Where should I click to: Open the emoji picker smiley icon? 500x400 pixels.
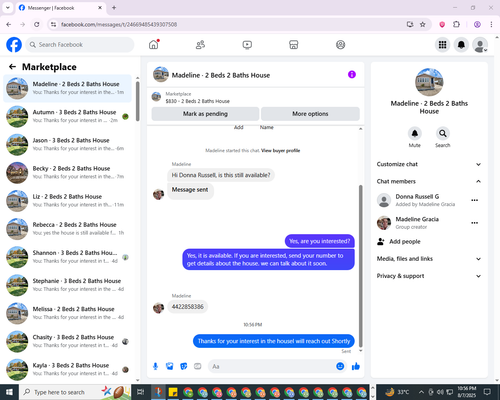coord(340,366)
